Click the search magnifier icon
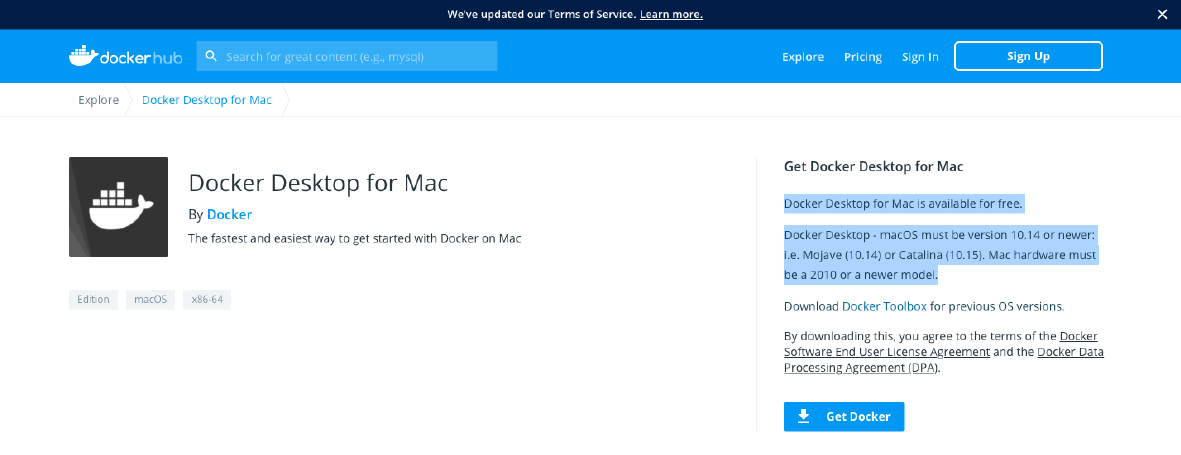 pos(211,56)
